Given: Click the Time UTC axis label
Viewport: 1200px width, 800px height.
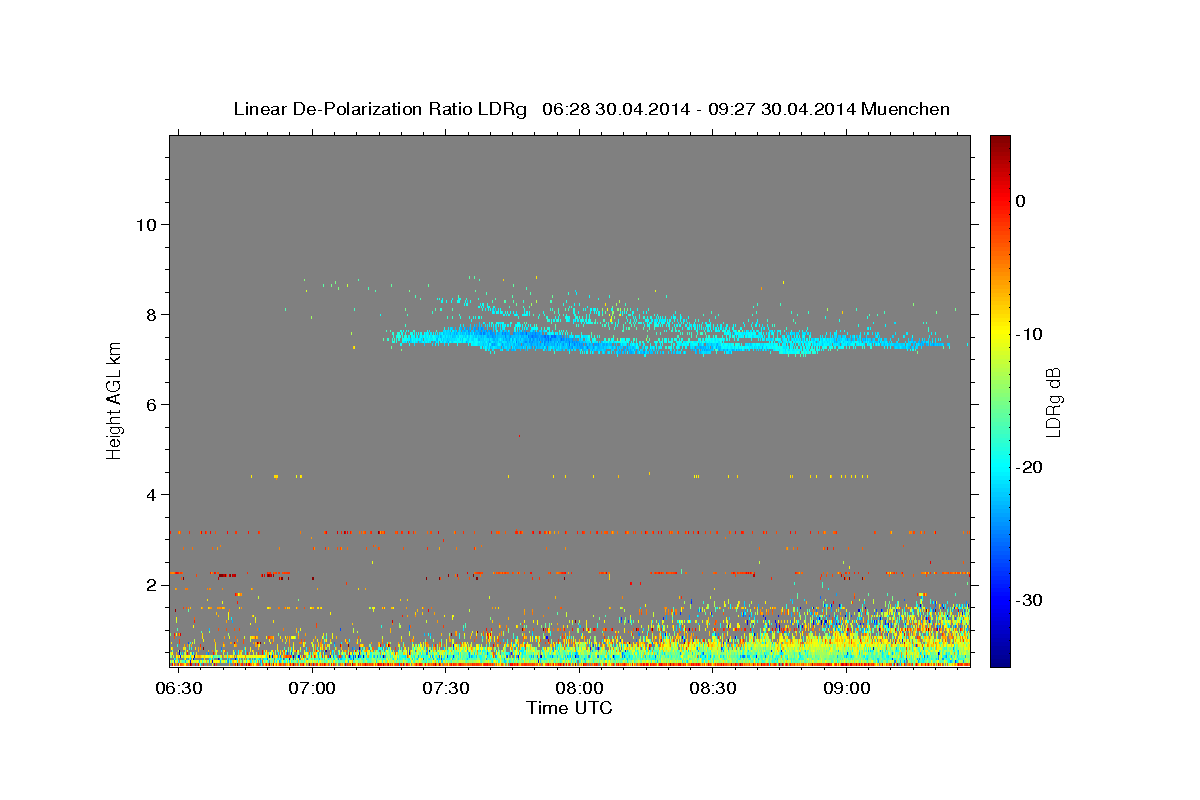Looking at the screenshot, I should (x=569, y=708).
